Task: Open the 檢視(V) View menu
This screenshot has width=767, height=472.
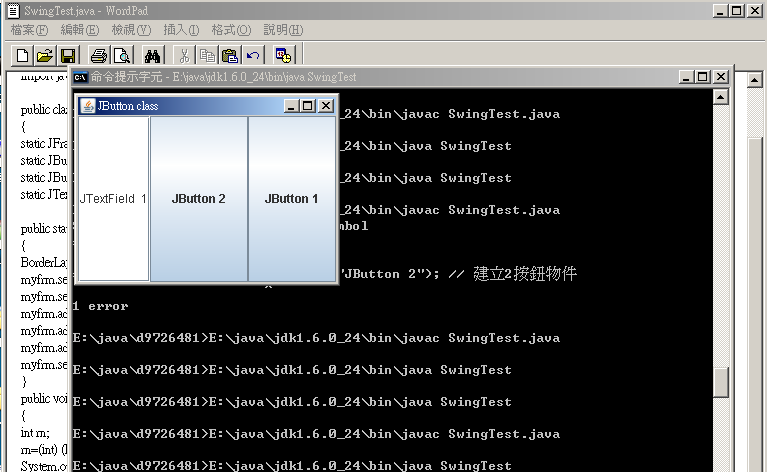Action: click(131, 30)
